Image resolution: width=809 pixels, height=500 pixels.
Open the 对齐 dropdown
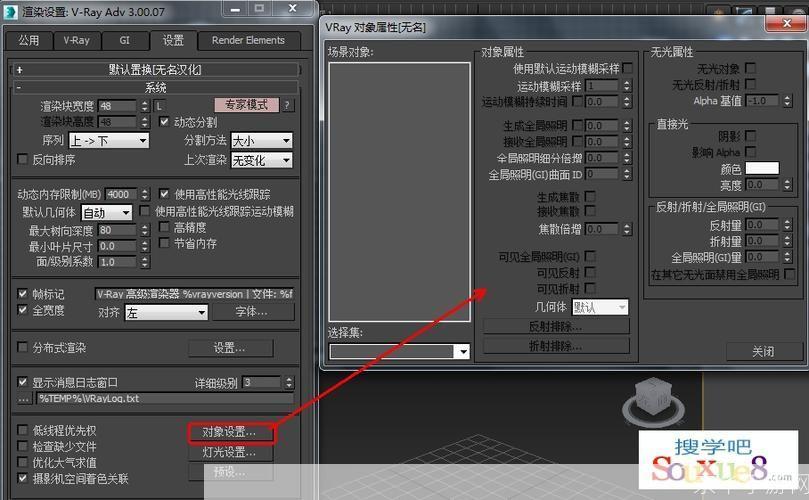pyautogui.click(x=166, y=312)
